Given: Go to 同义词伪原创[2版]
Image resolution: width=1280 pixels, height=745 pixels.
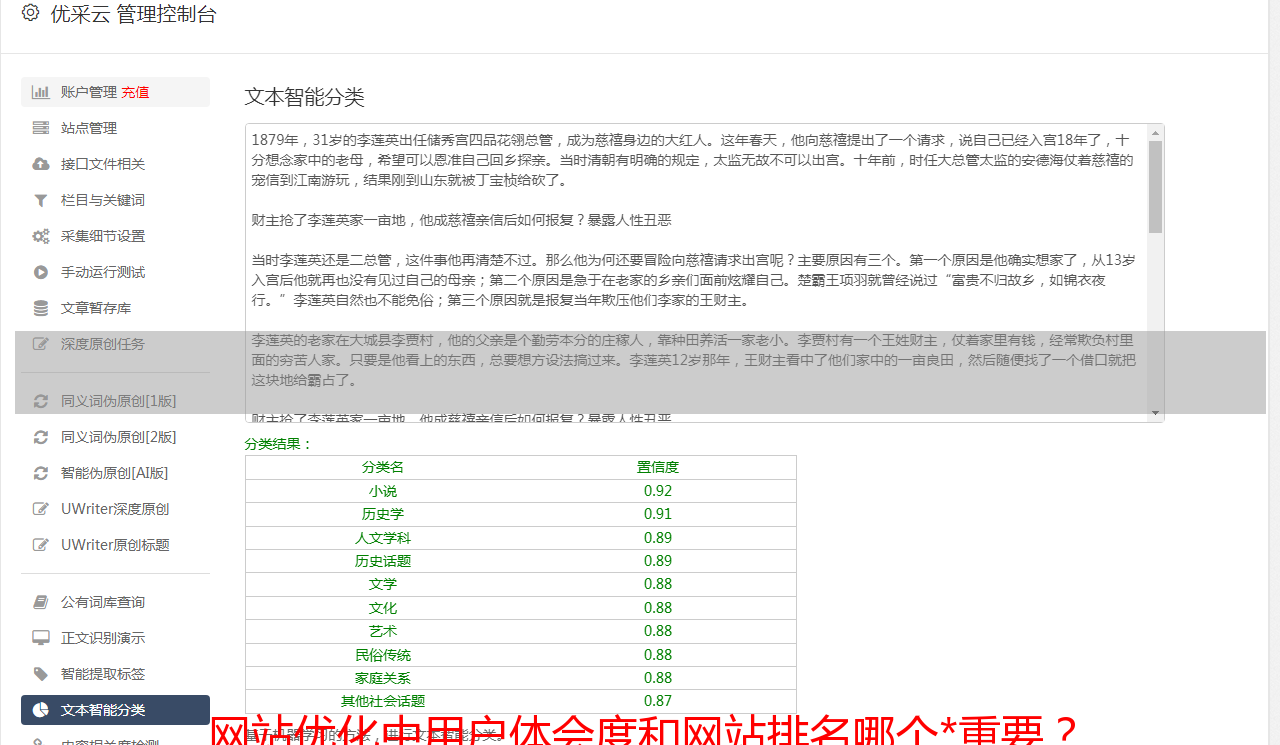Looking at the screenshot, I should (115, 437).
